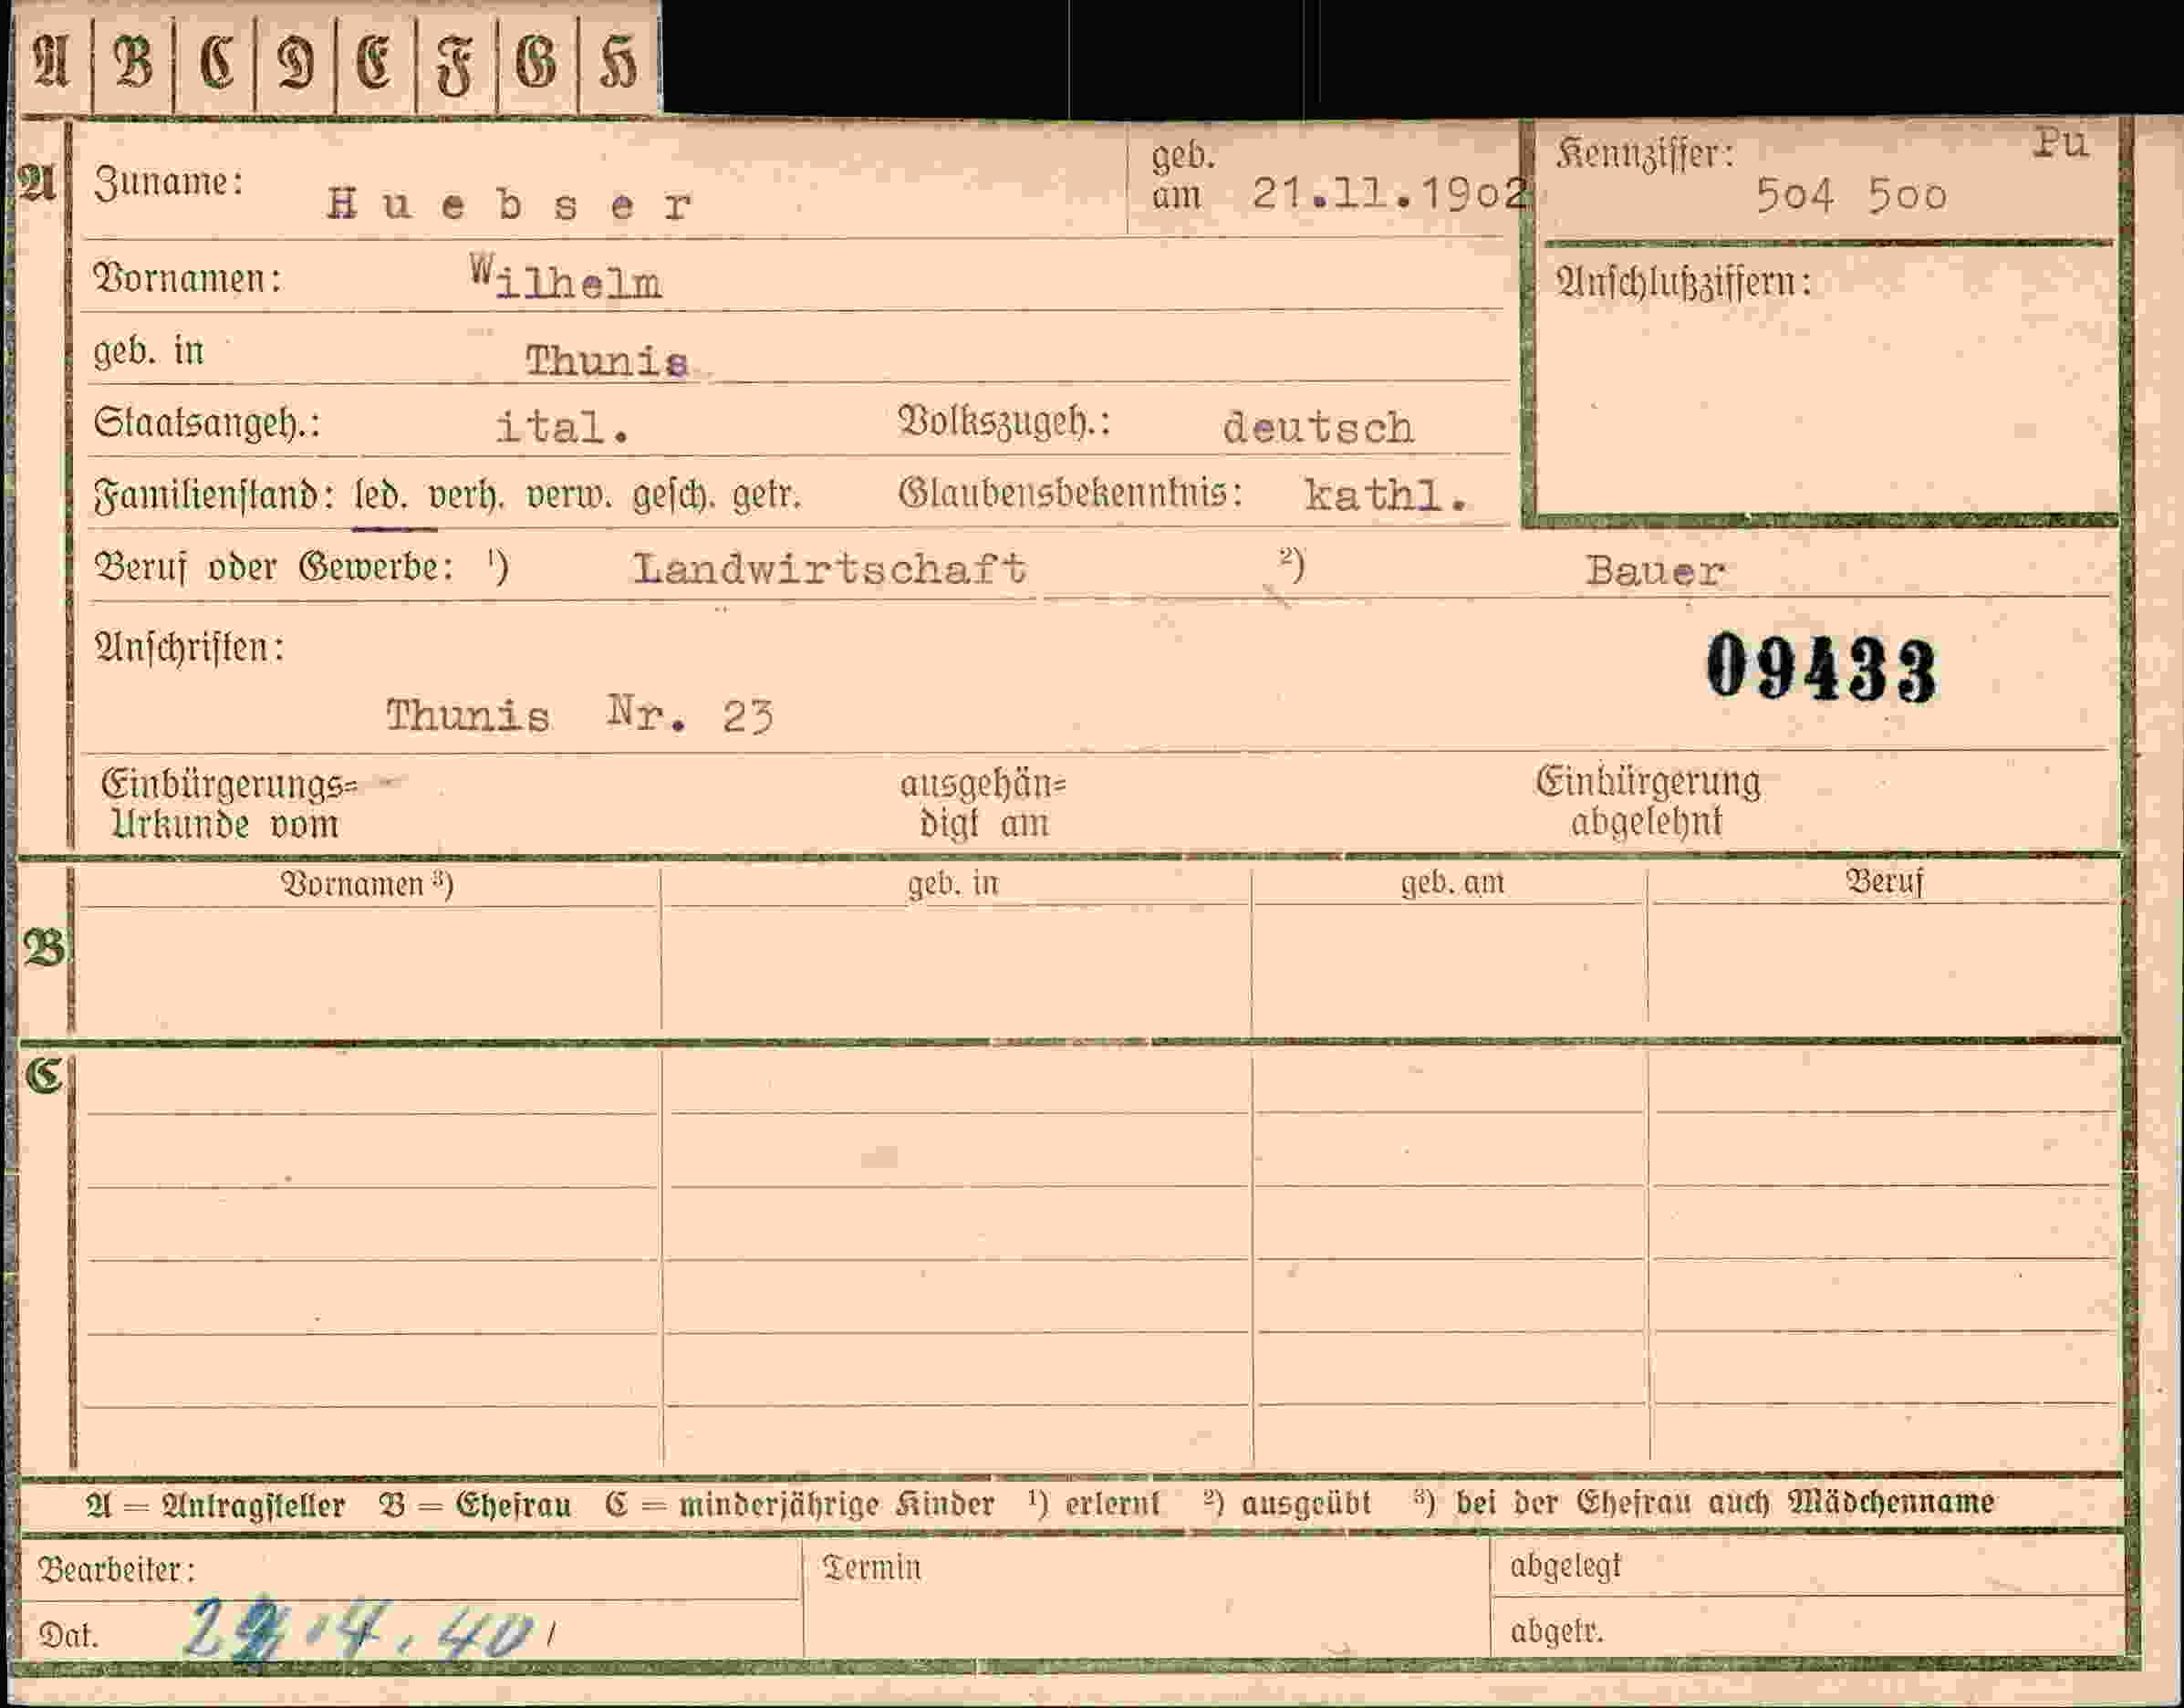Click the 'verw.' marital status option
Image resolution: width=2184 pixels, height=1708 pixels.
(x=568, y=496)
